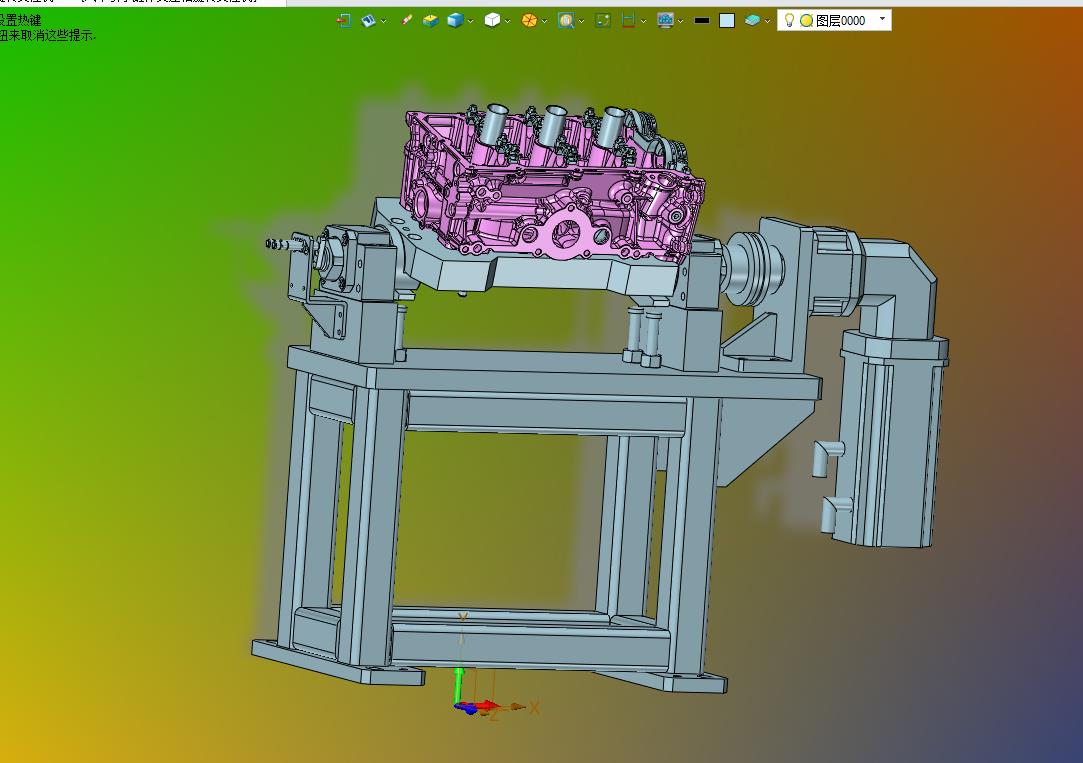Click the blue and red dimension measure icon
The width and height of the screenshot is (1083, 763).
click(x=628, y=21)
